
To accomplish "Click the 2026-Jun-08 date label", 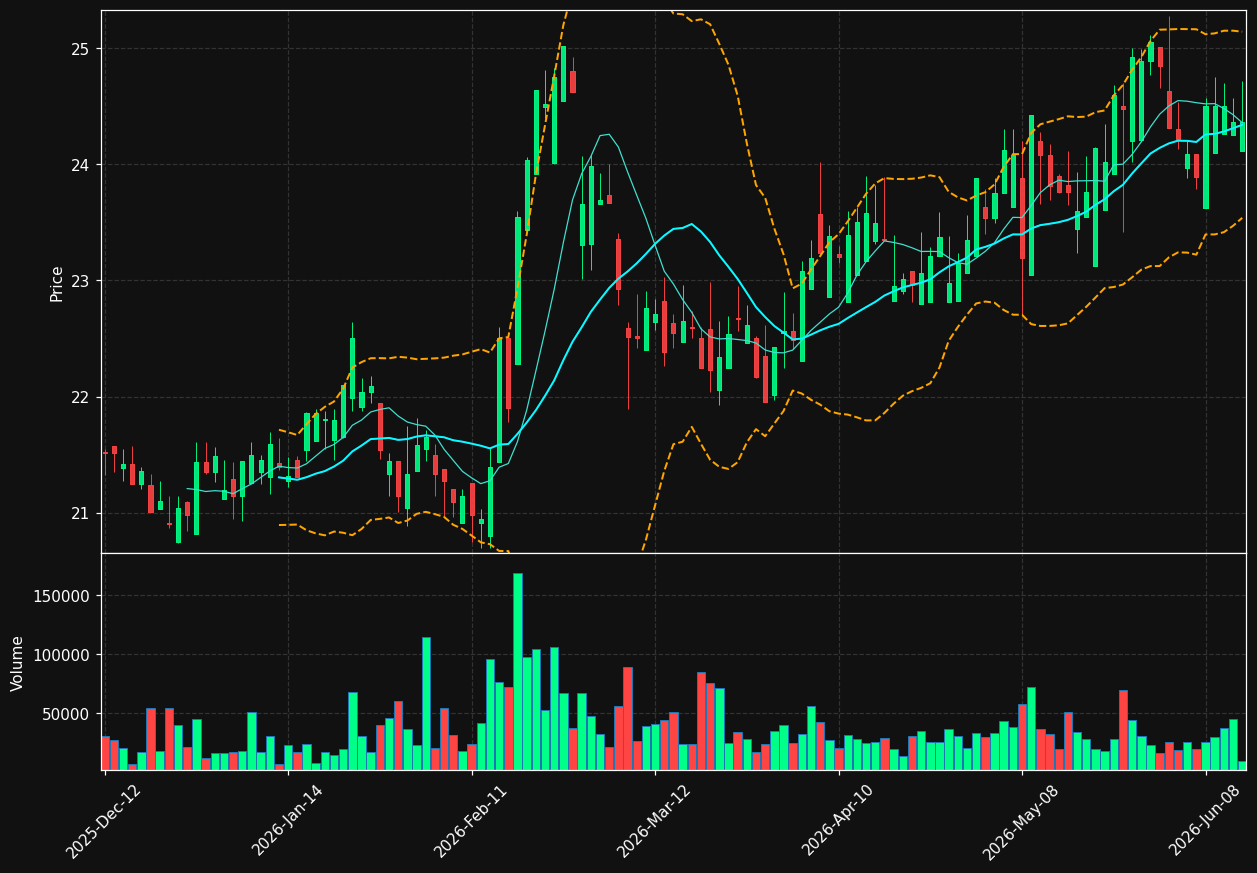I will click(1206, 821).
